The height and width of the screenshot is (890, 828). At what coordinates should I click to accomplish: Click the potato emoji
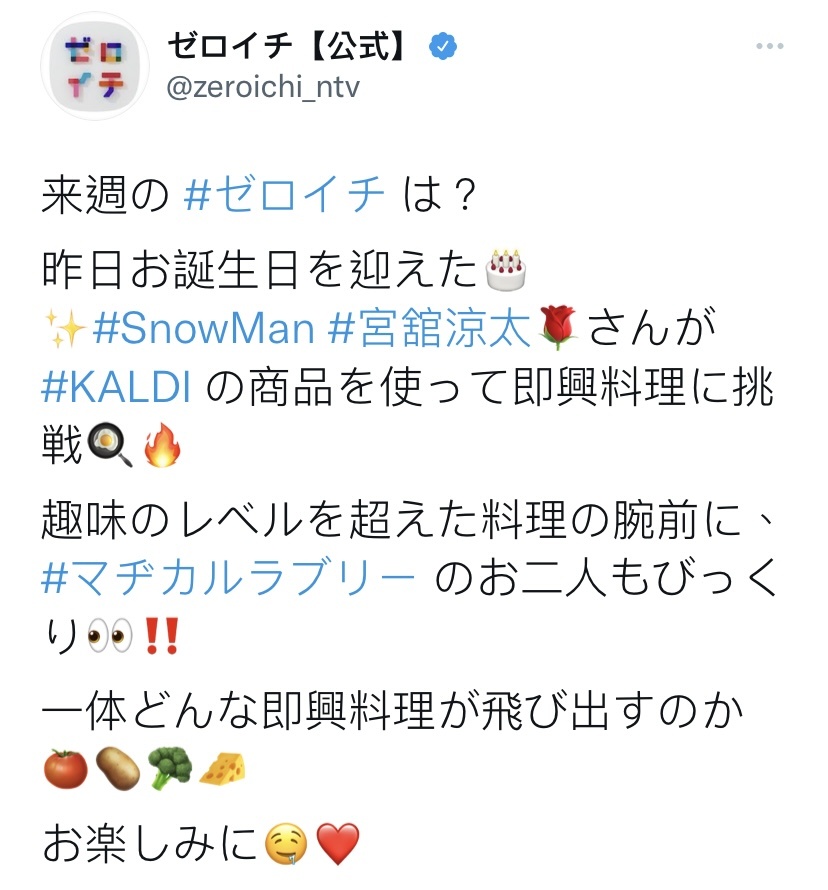click(x=118, y=769)
